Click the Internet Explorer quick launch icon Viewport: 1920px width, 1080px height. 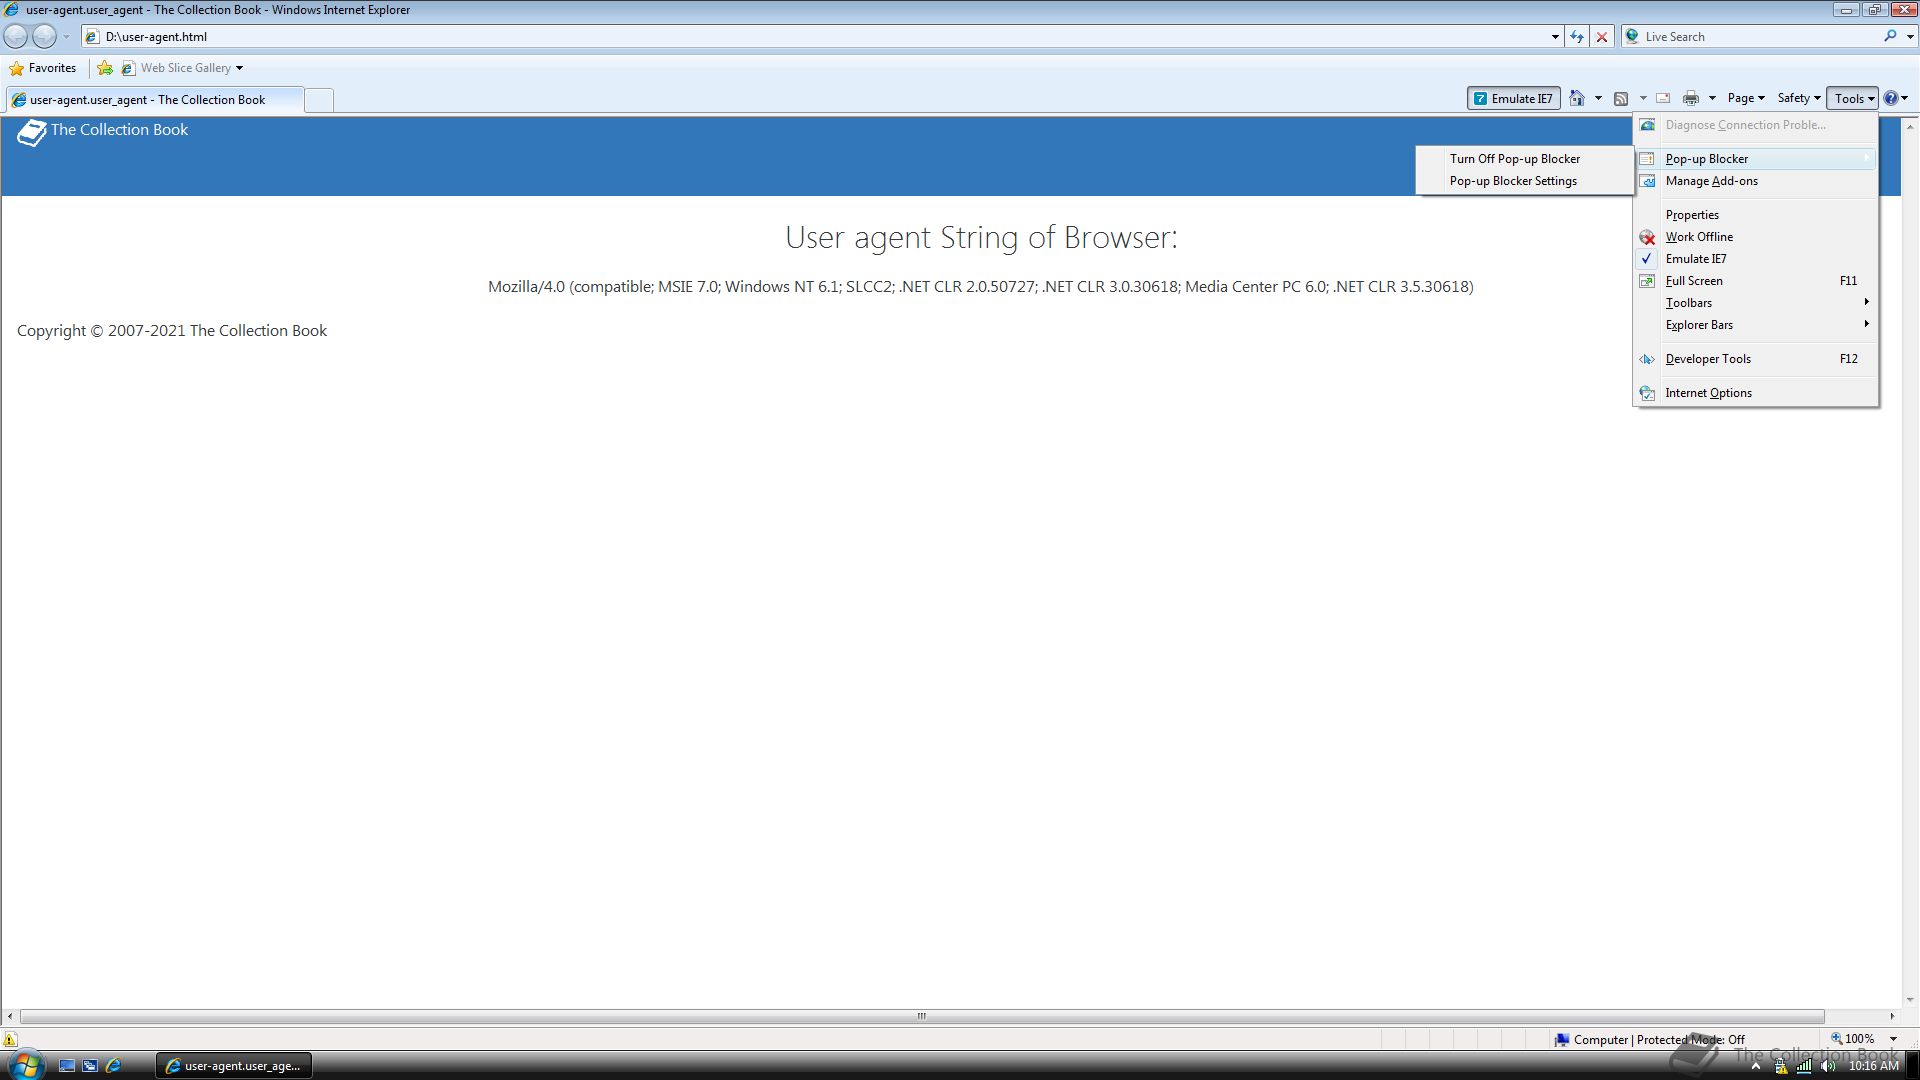113,1066
